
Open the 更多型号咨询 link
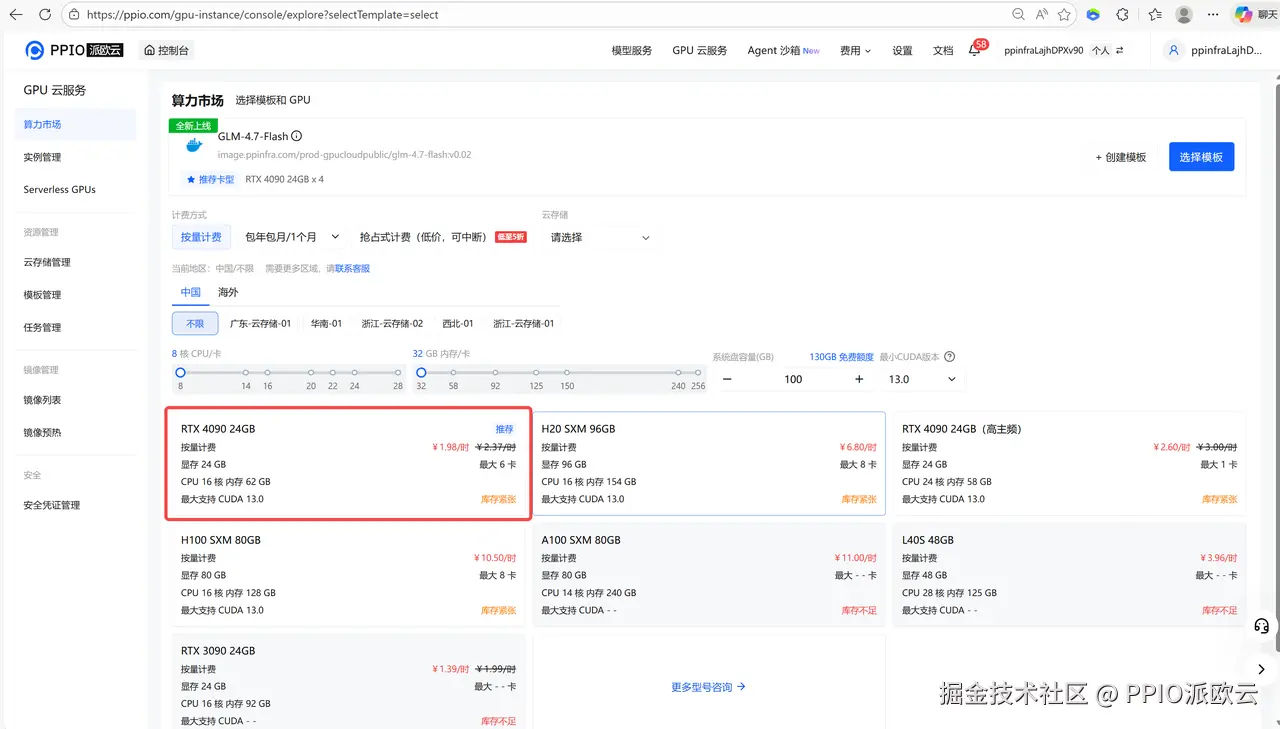click(x=709, y=687)
